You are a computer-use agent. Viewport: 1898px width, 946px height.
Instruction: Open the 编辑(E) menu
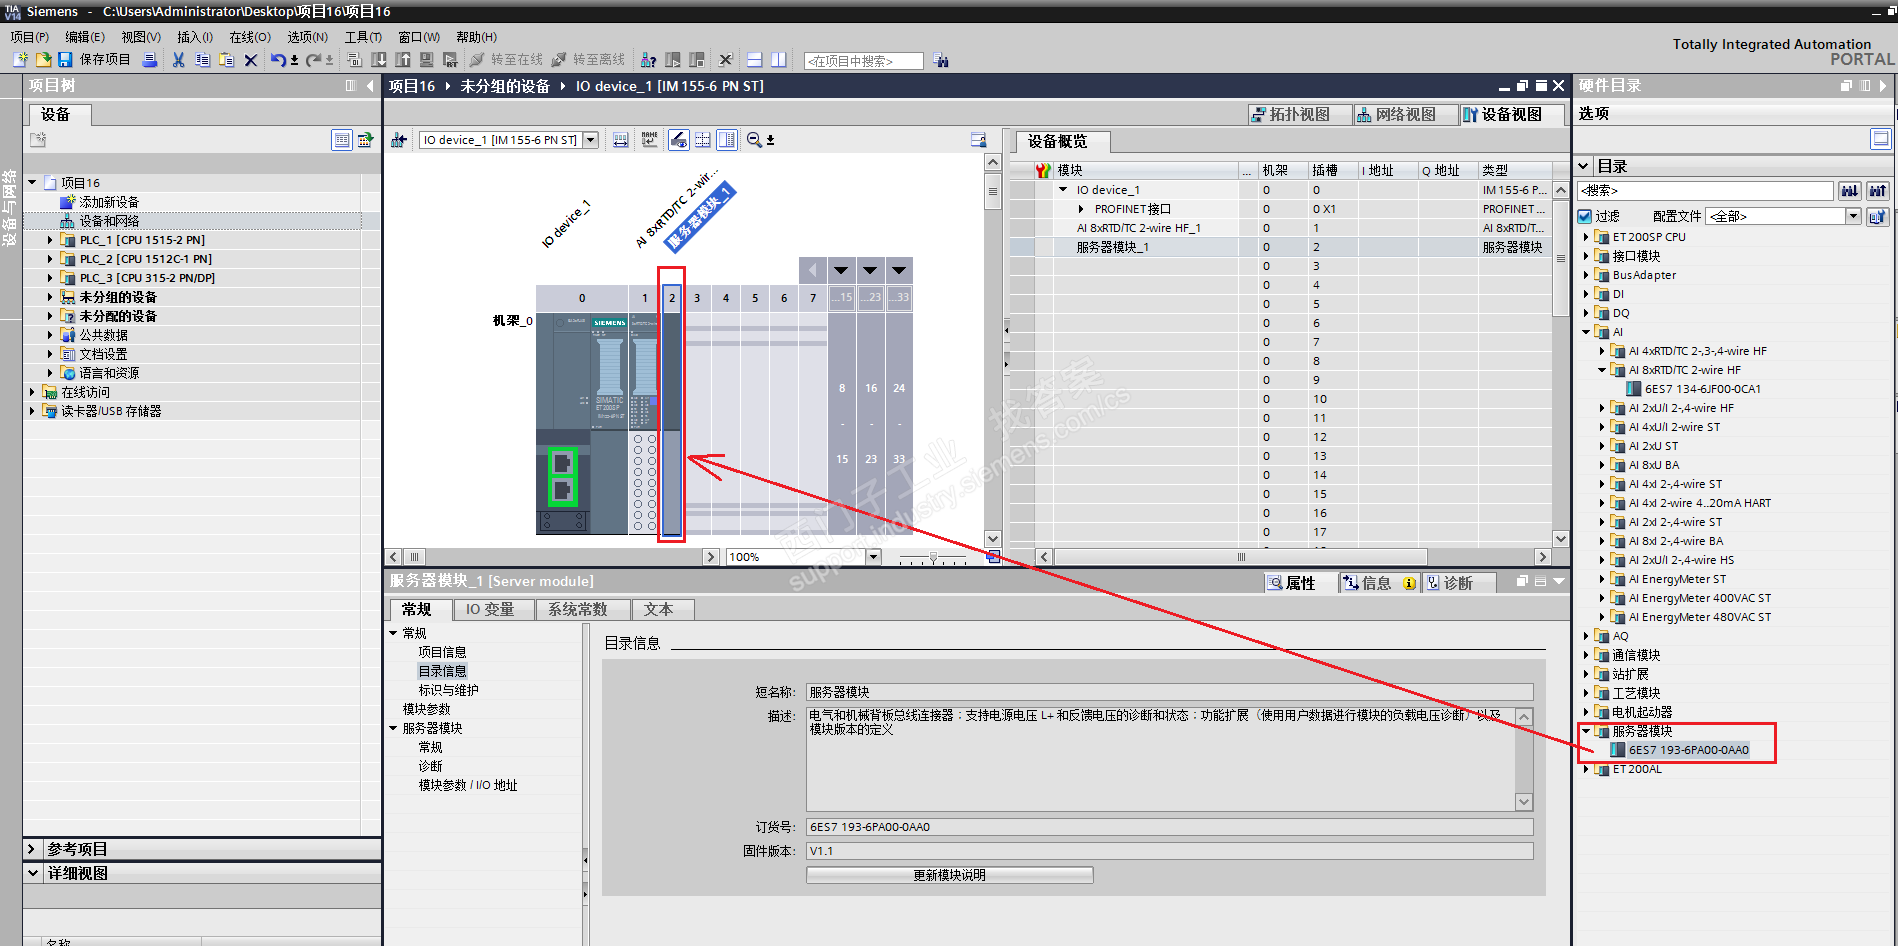pos(85,37)
